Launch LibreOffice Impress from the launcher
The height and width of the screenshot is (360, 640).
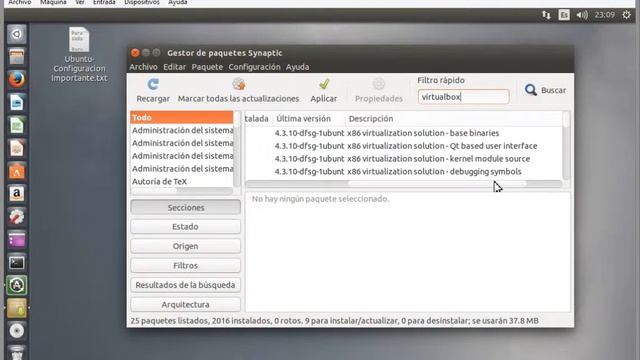(x=16, y=148)
